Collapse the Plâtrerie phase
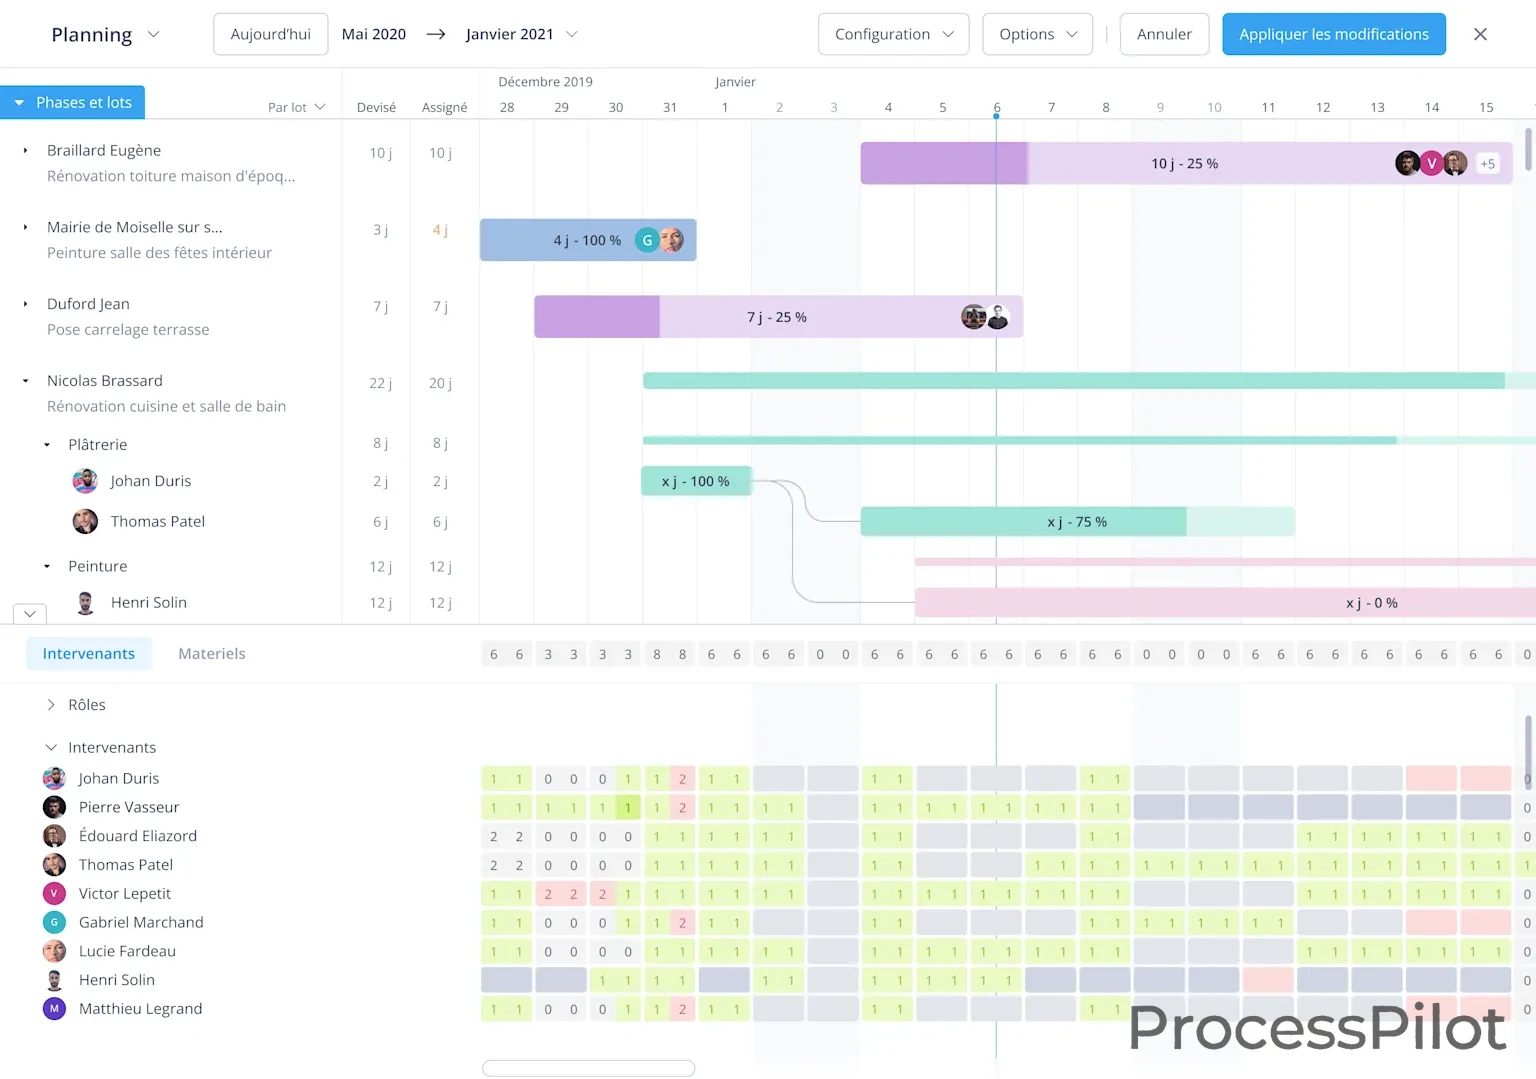This screenshot has height=1079, width=1536. (x=47, y=445)
